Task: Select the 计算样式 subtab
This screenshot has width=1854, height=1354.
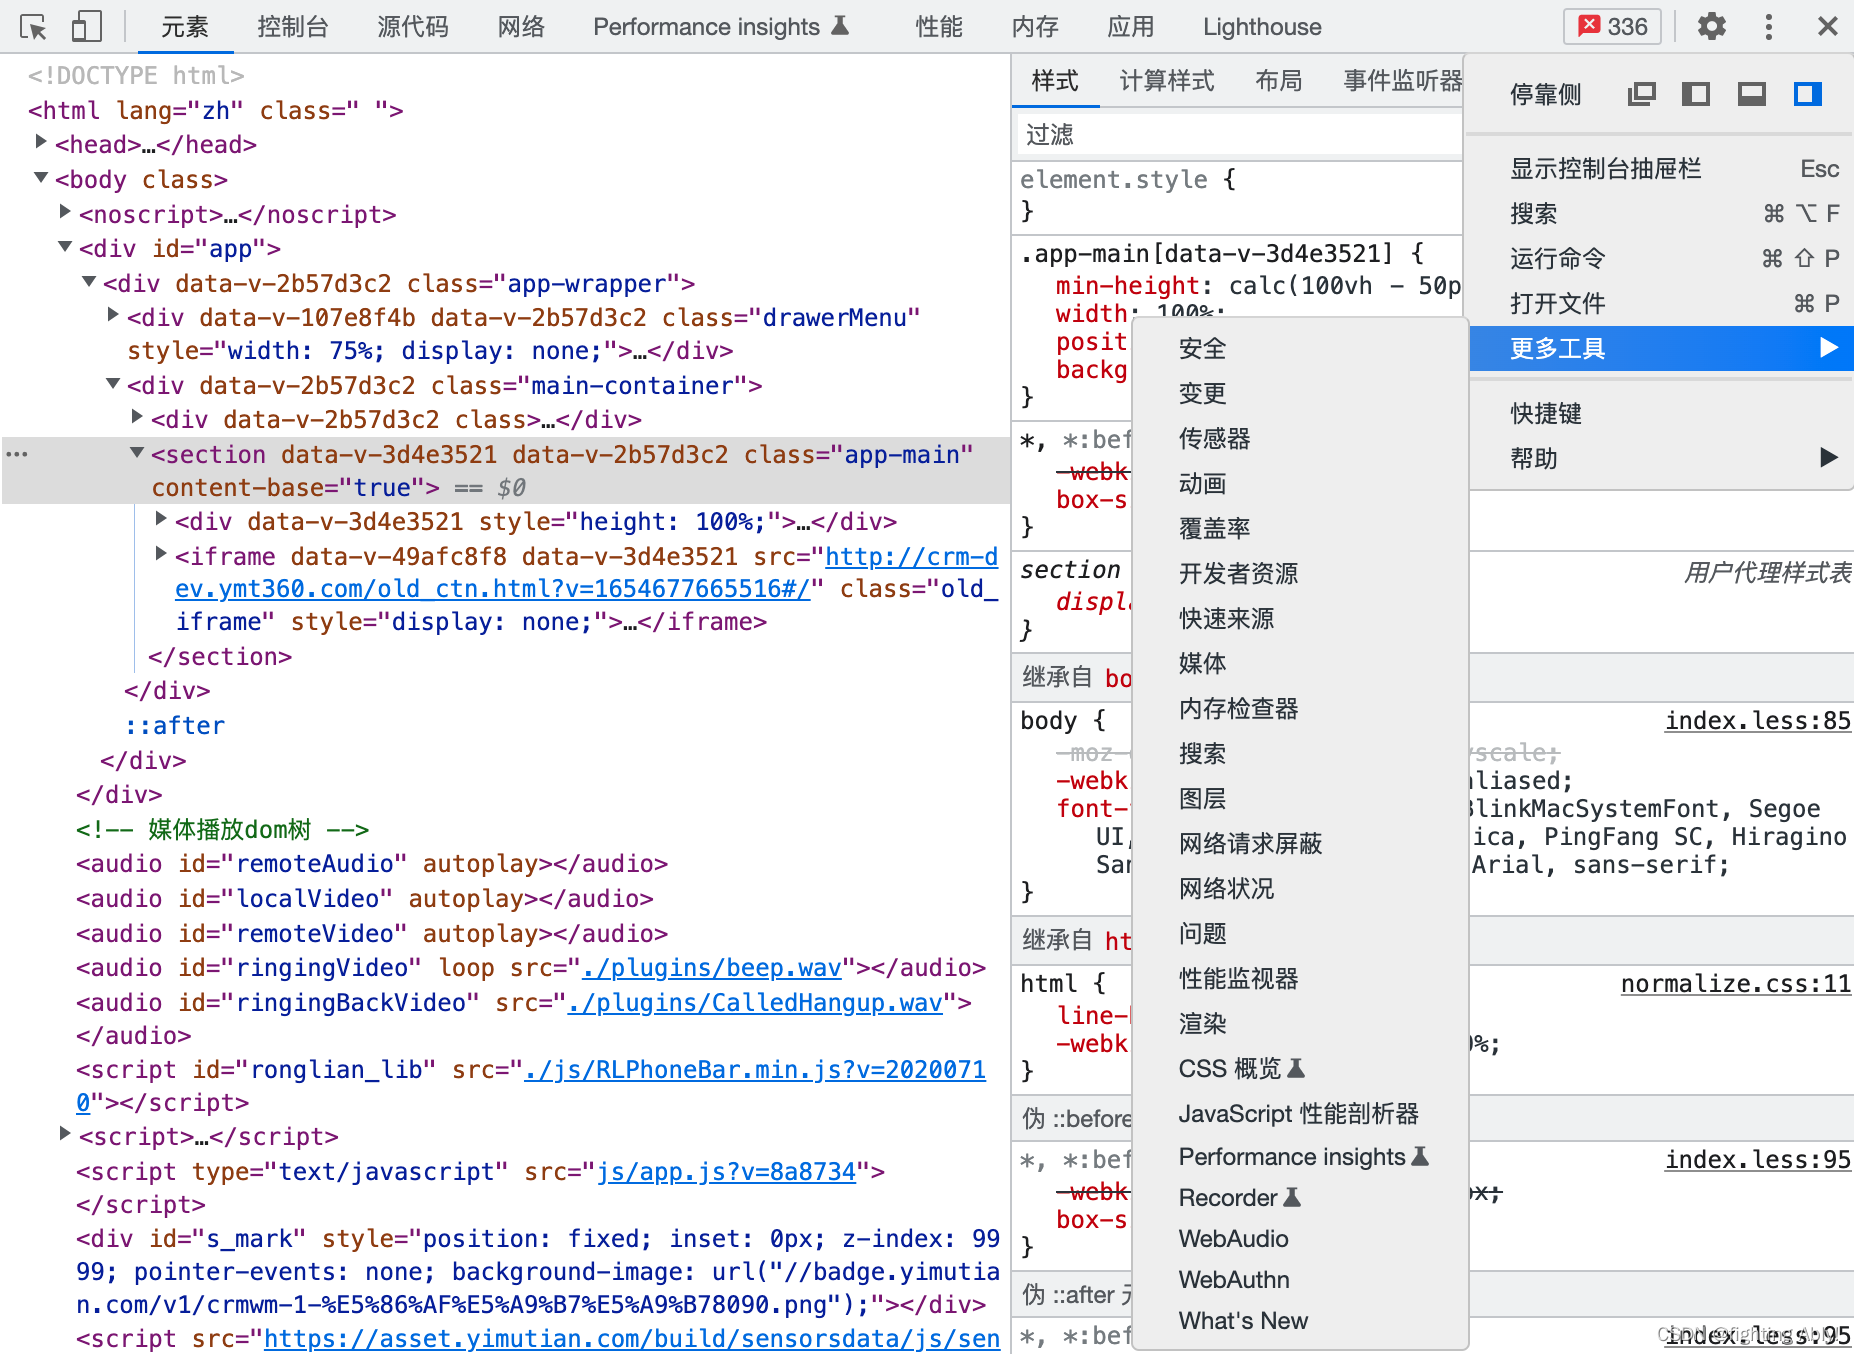Action: [x=1167, y=81]
